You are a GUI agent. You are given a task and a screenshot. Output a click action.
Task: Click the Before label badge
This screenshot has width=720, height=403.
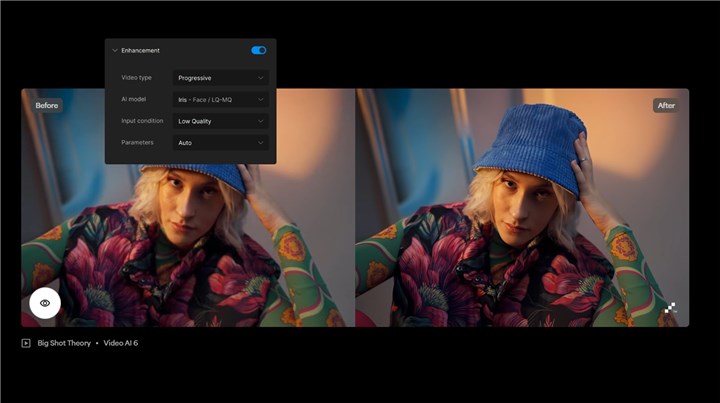coord(46,105)
